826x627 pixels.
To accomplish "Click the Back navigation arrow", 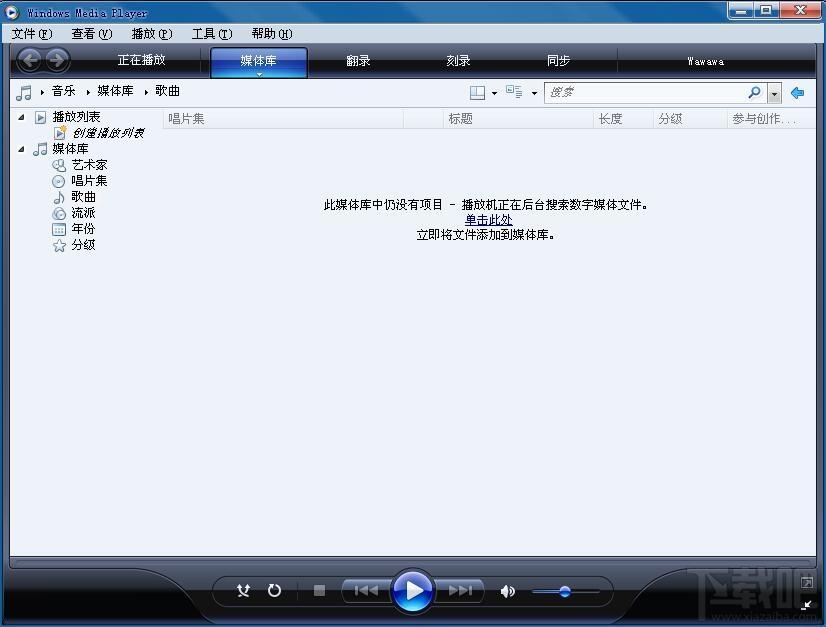I will (30, 60).
